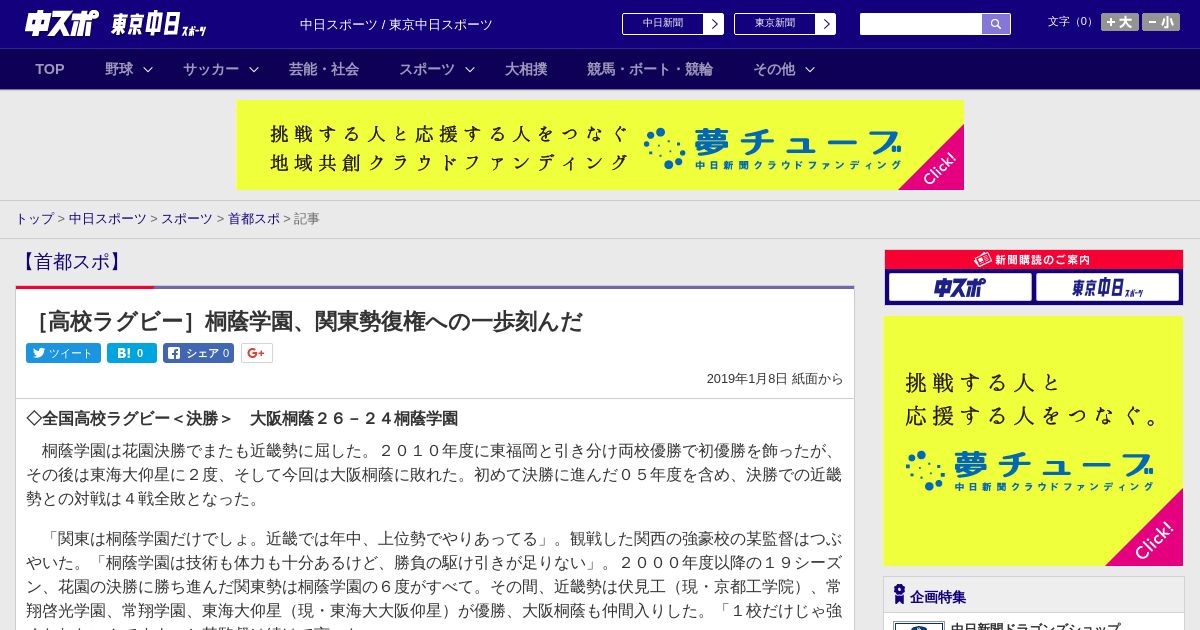Expand the サッカー dropdown chevron
The height and width of the screenshot is (630, 1200).
[x=254, y=69]
